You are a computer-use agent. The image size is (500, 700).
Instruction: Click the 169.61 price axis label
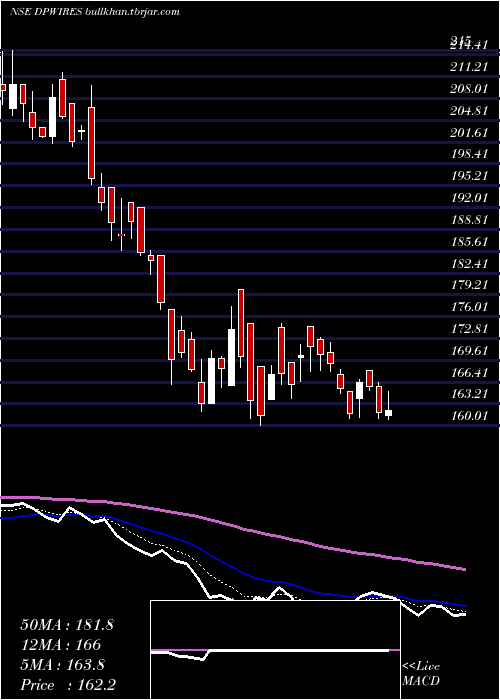(x=468, y=350)
